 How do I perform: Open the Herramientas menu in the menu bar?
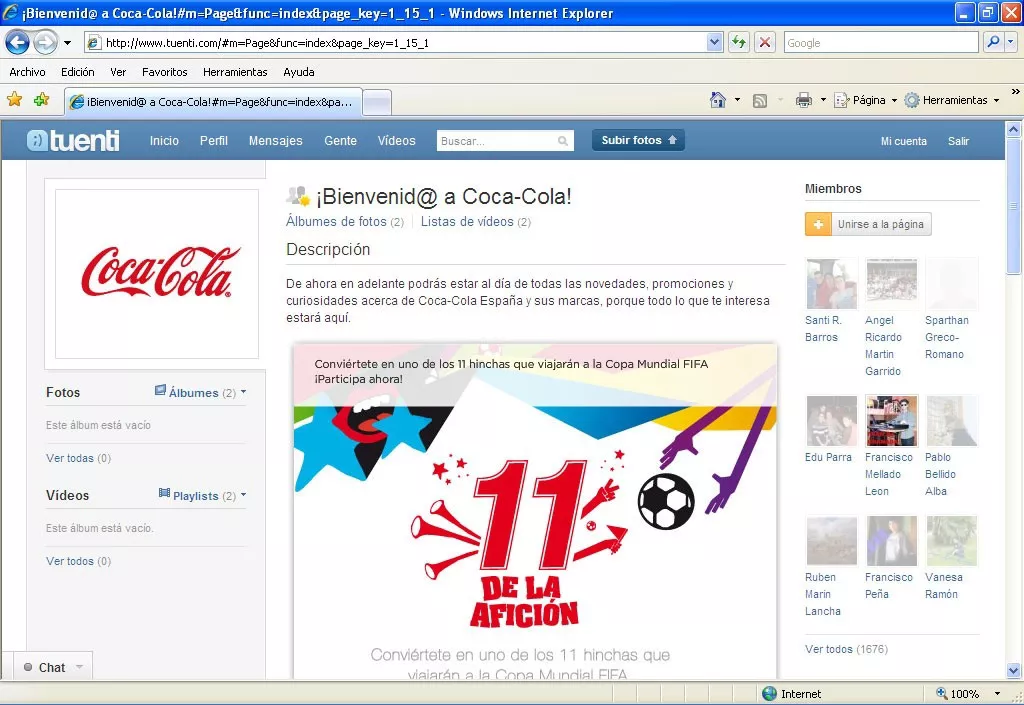(235, 72)
